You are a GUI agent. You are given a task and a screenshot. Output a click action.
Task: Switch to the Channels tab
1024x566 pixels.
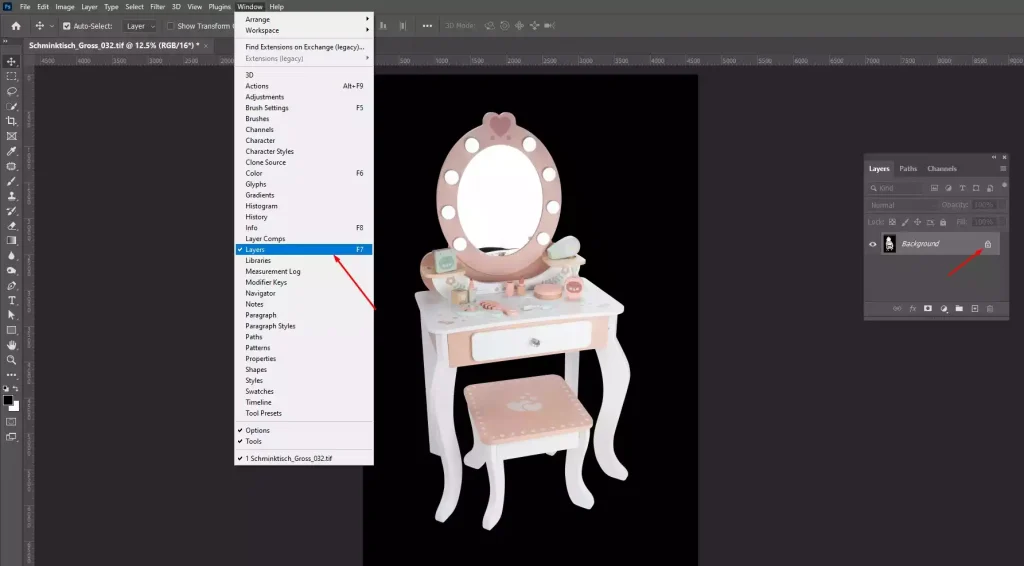point(942,168)
